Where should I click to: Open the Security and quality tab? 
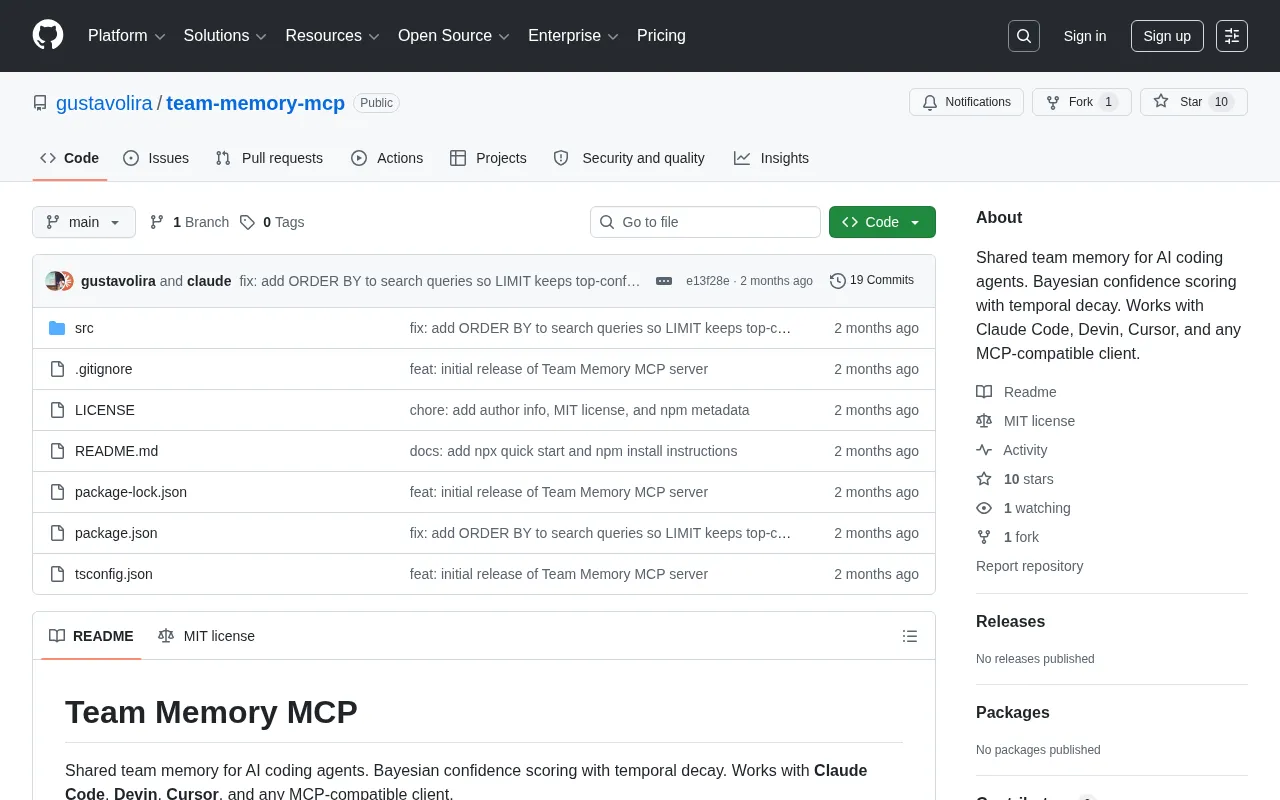coord(629,158)
